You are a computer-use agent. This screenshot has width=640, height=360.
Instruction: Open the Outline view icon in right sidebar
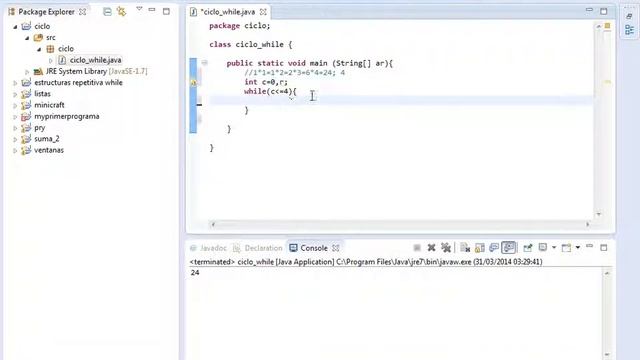(x=629, y=30)
